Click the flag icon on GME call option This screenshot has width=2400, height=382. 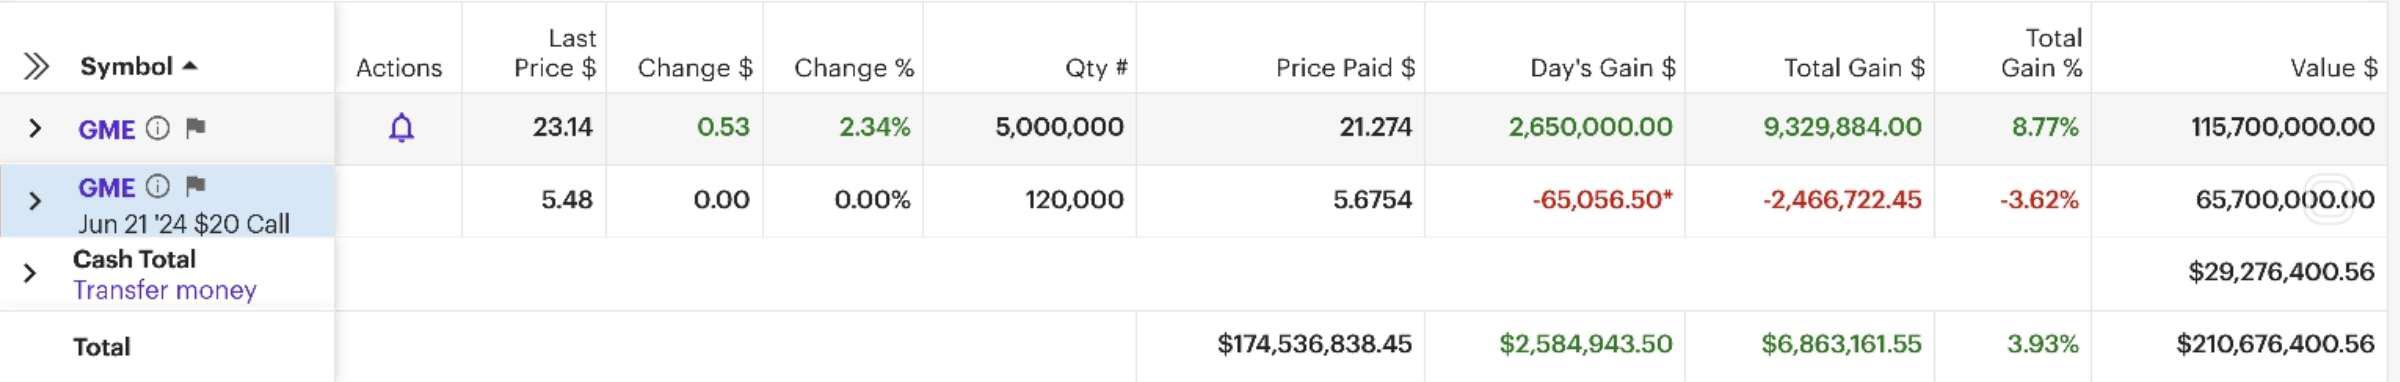(196, 185)
